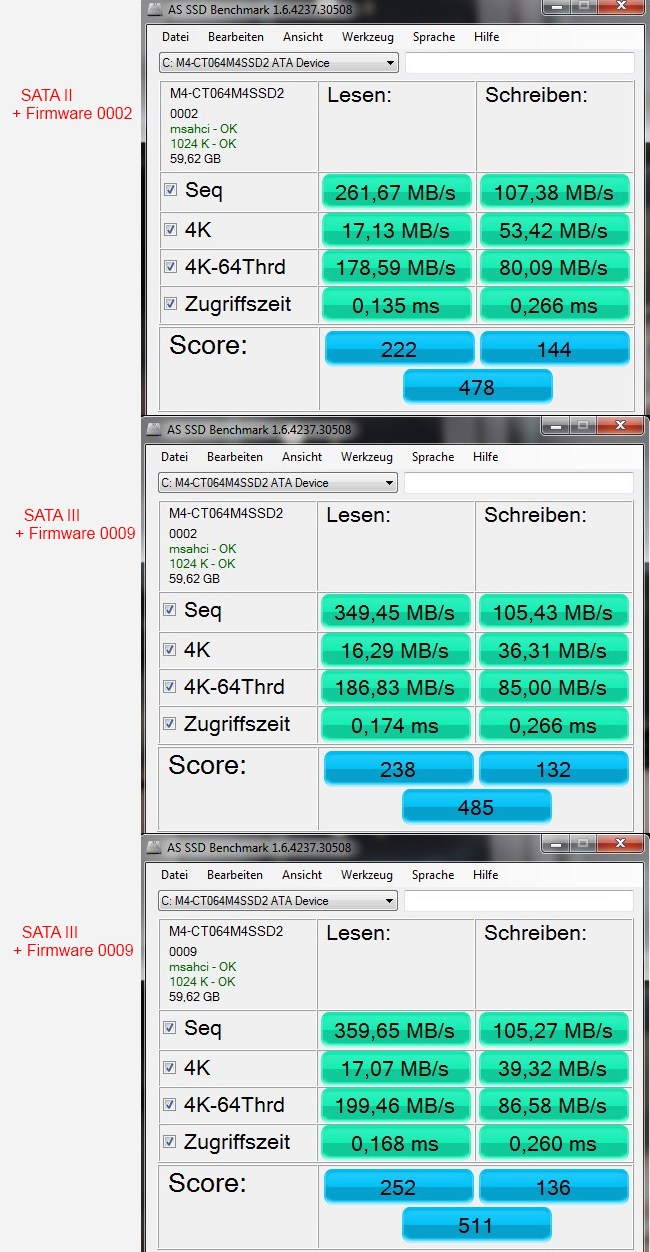Viewport: 650px width, 1252px height.
Task: Click the 349,45 MB/s Seq read result
Action: point(395,611)
